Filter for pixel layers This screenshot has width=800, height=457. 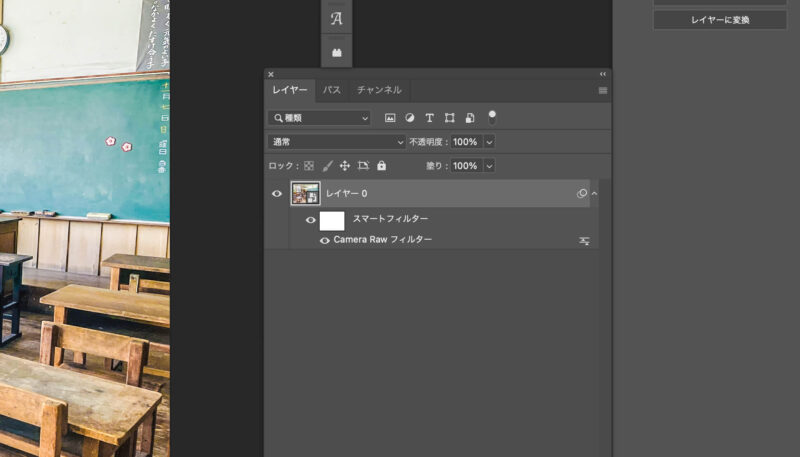click(390, 118)
